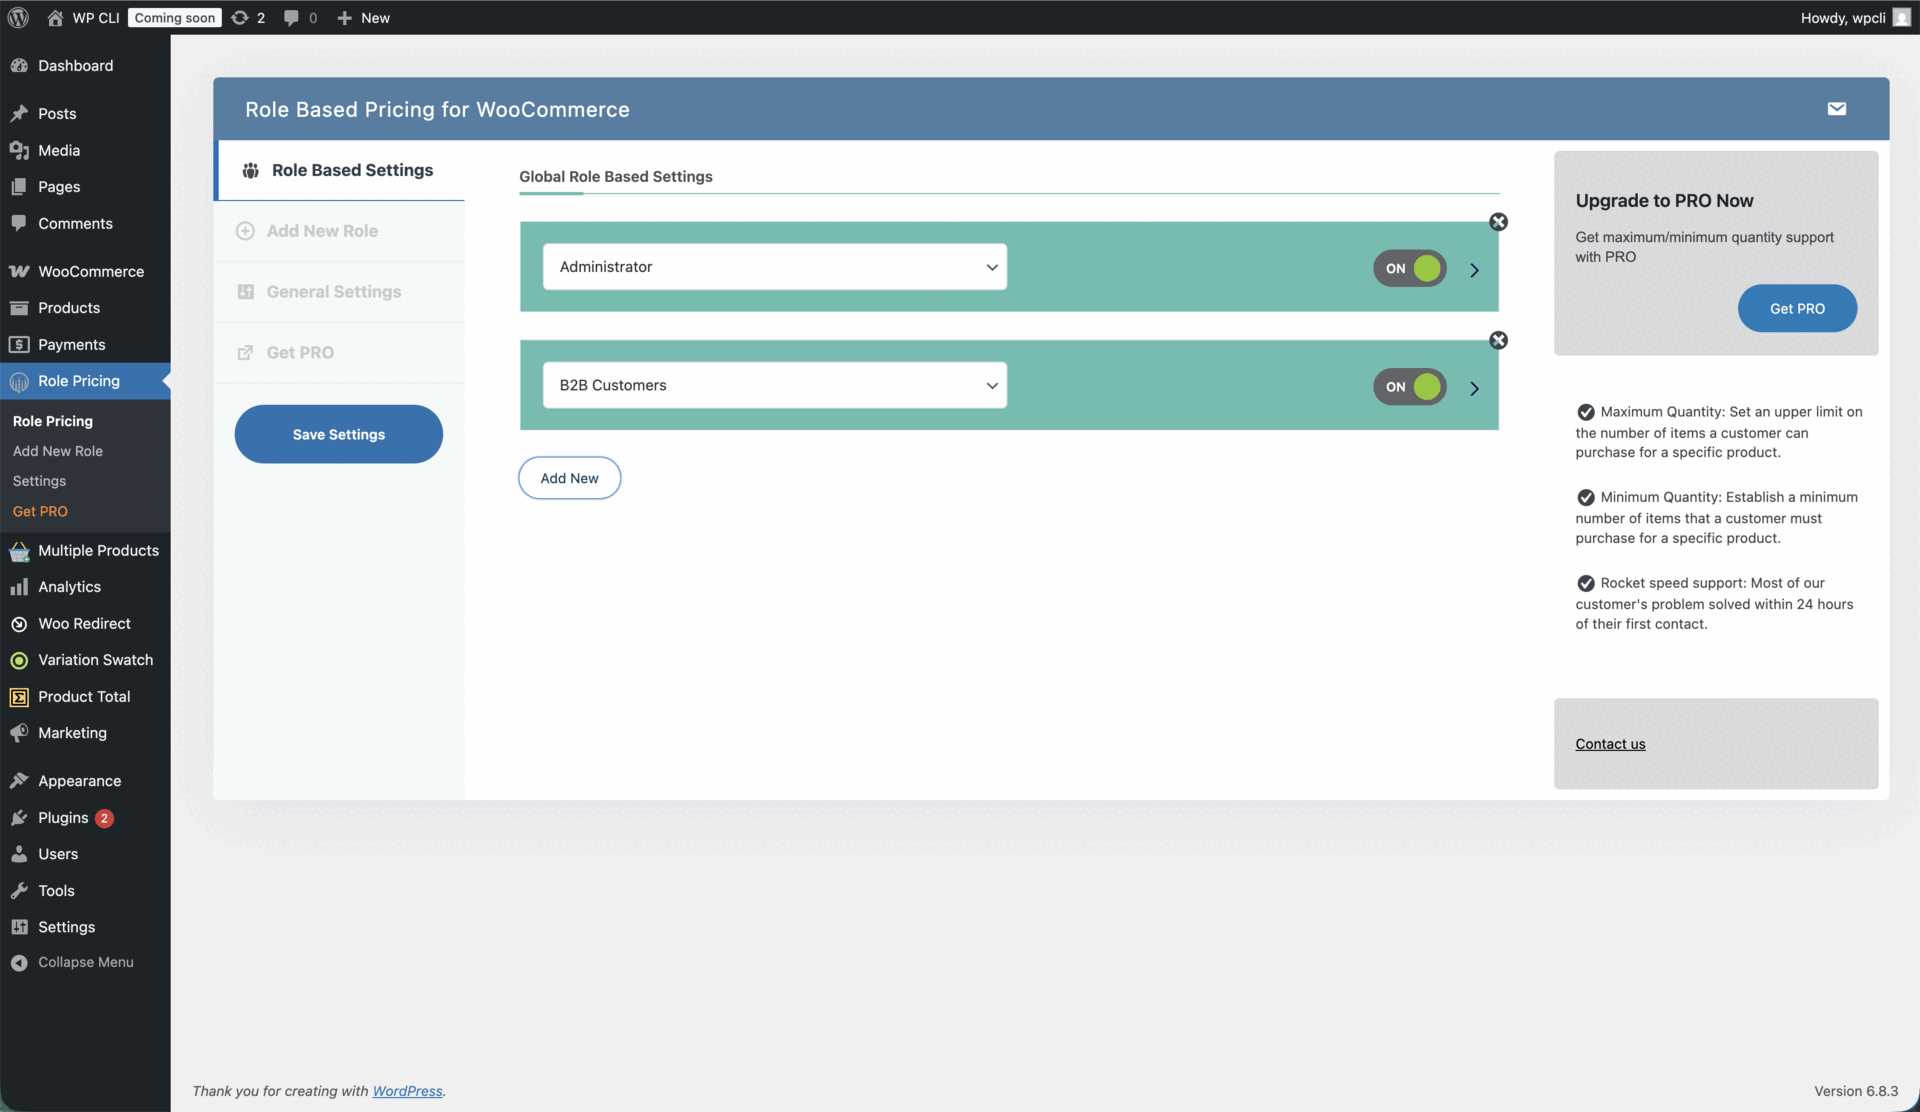Screen dimensions: 1920x1112
Task: Toggle off the B2B Customers switch
Action: pyautogui.click(x=1409, y=386)
